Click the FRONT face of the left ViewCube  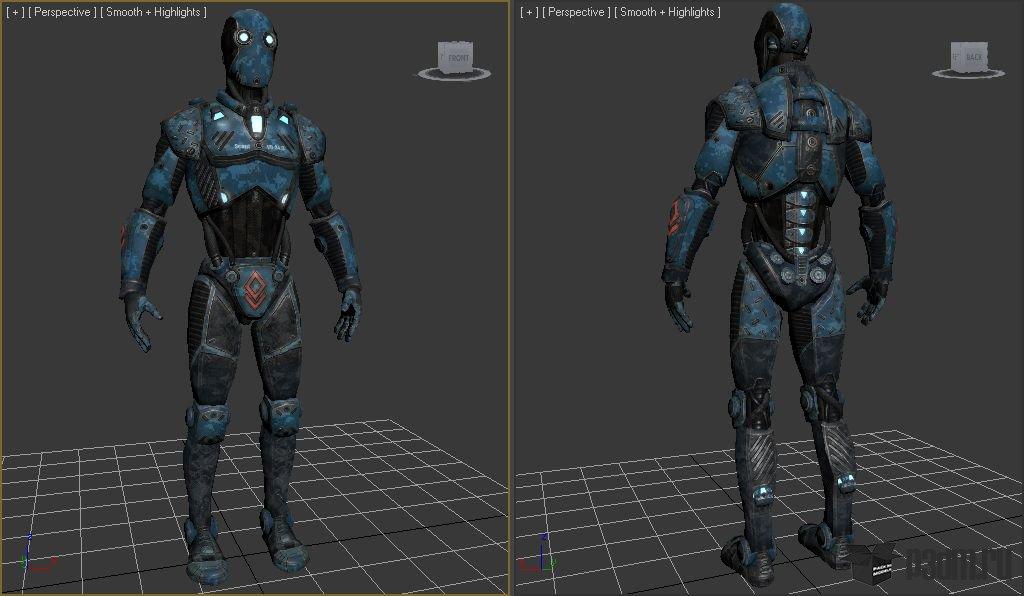point(458,57)
